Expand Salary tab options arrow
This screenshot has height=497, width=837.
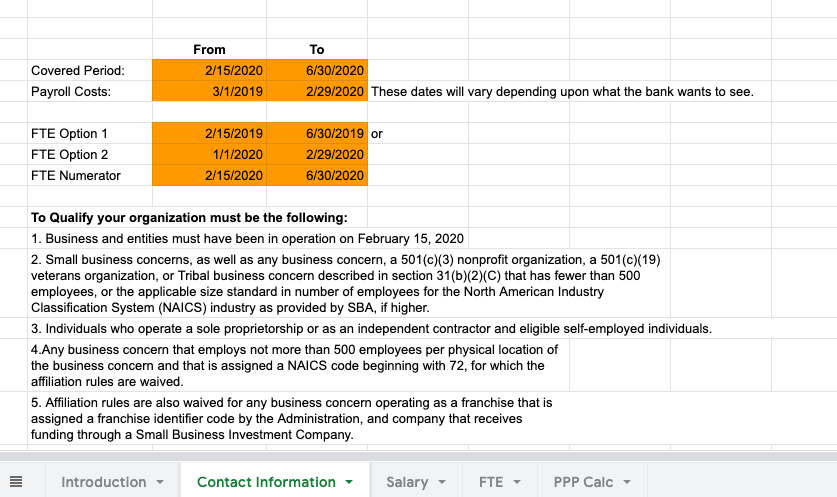tap(442, 482)
